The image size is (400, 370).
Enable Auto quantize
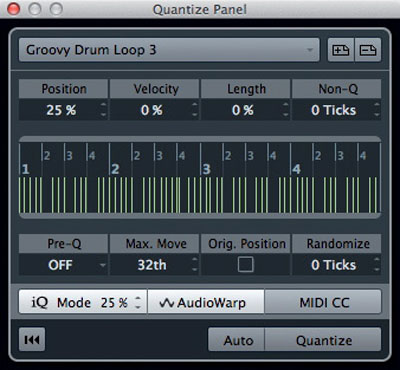click(x=236, y=340)
